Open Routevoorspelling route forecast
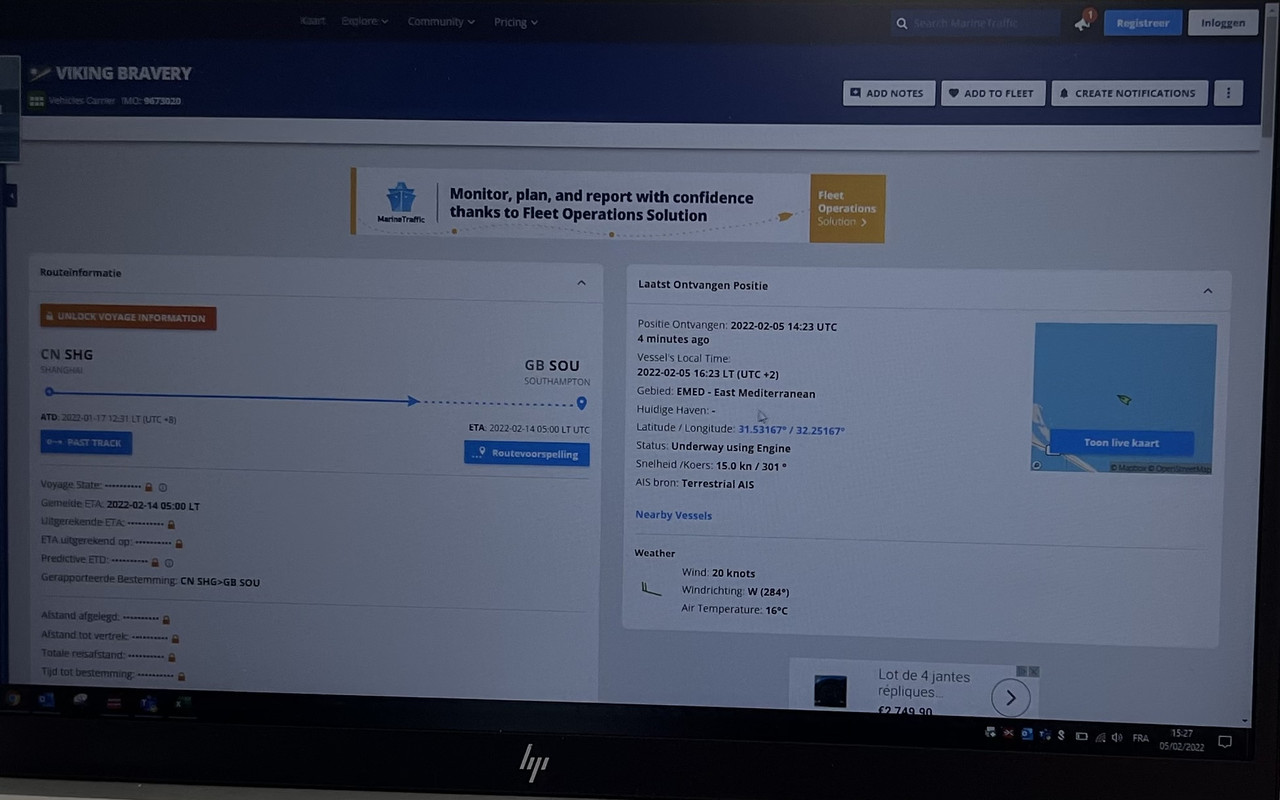 click(527, 453)
